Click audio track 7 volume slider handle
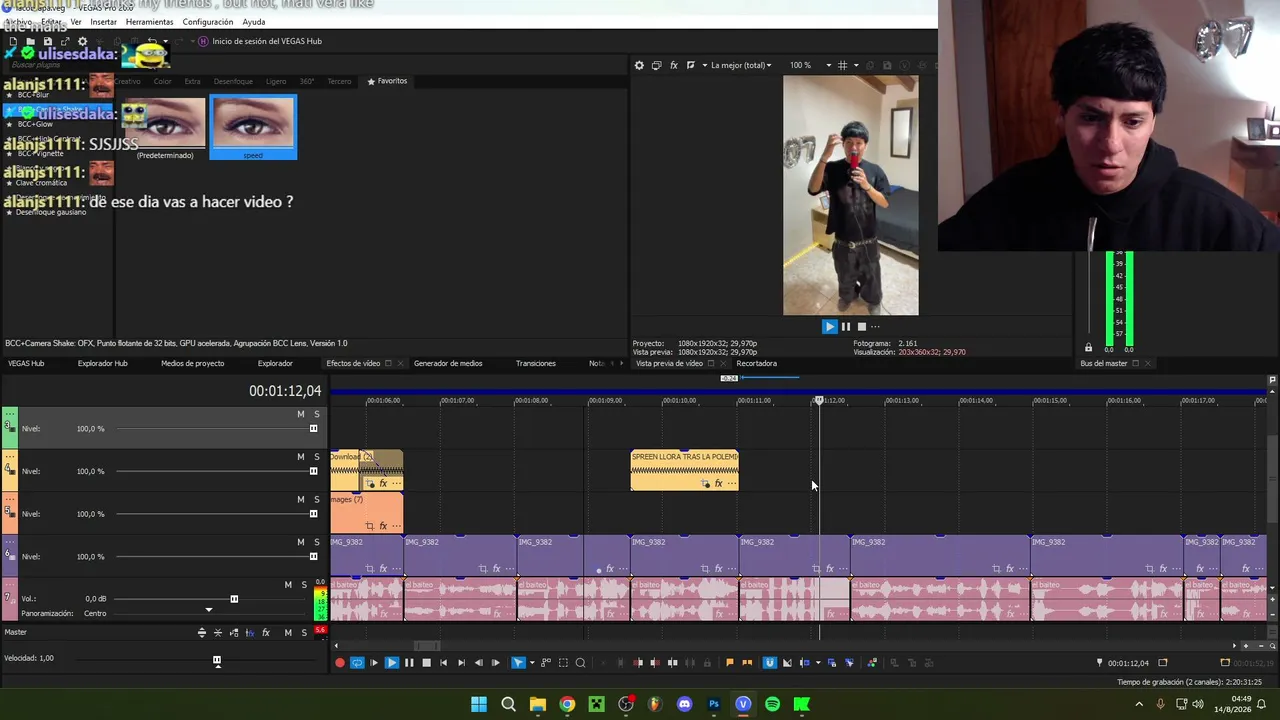Viewport: 1280px width, 720px height. tap(234, 599)
